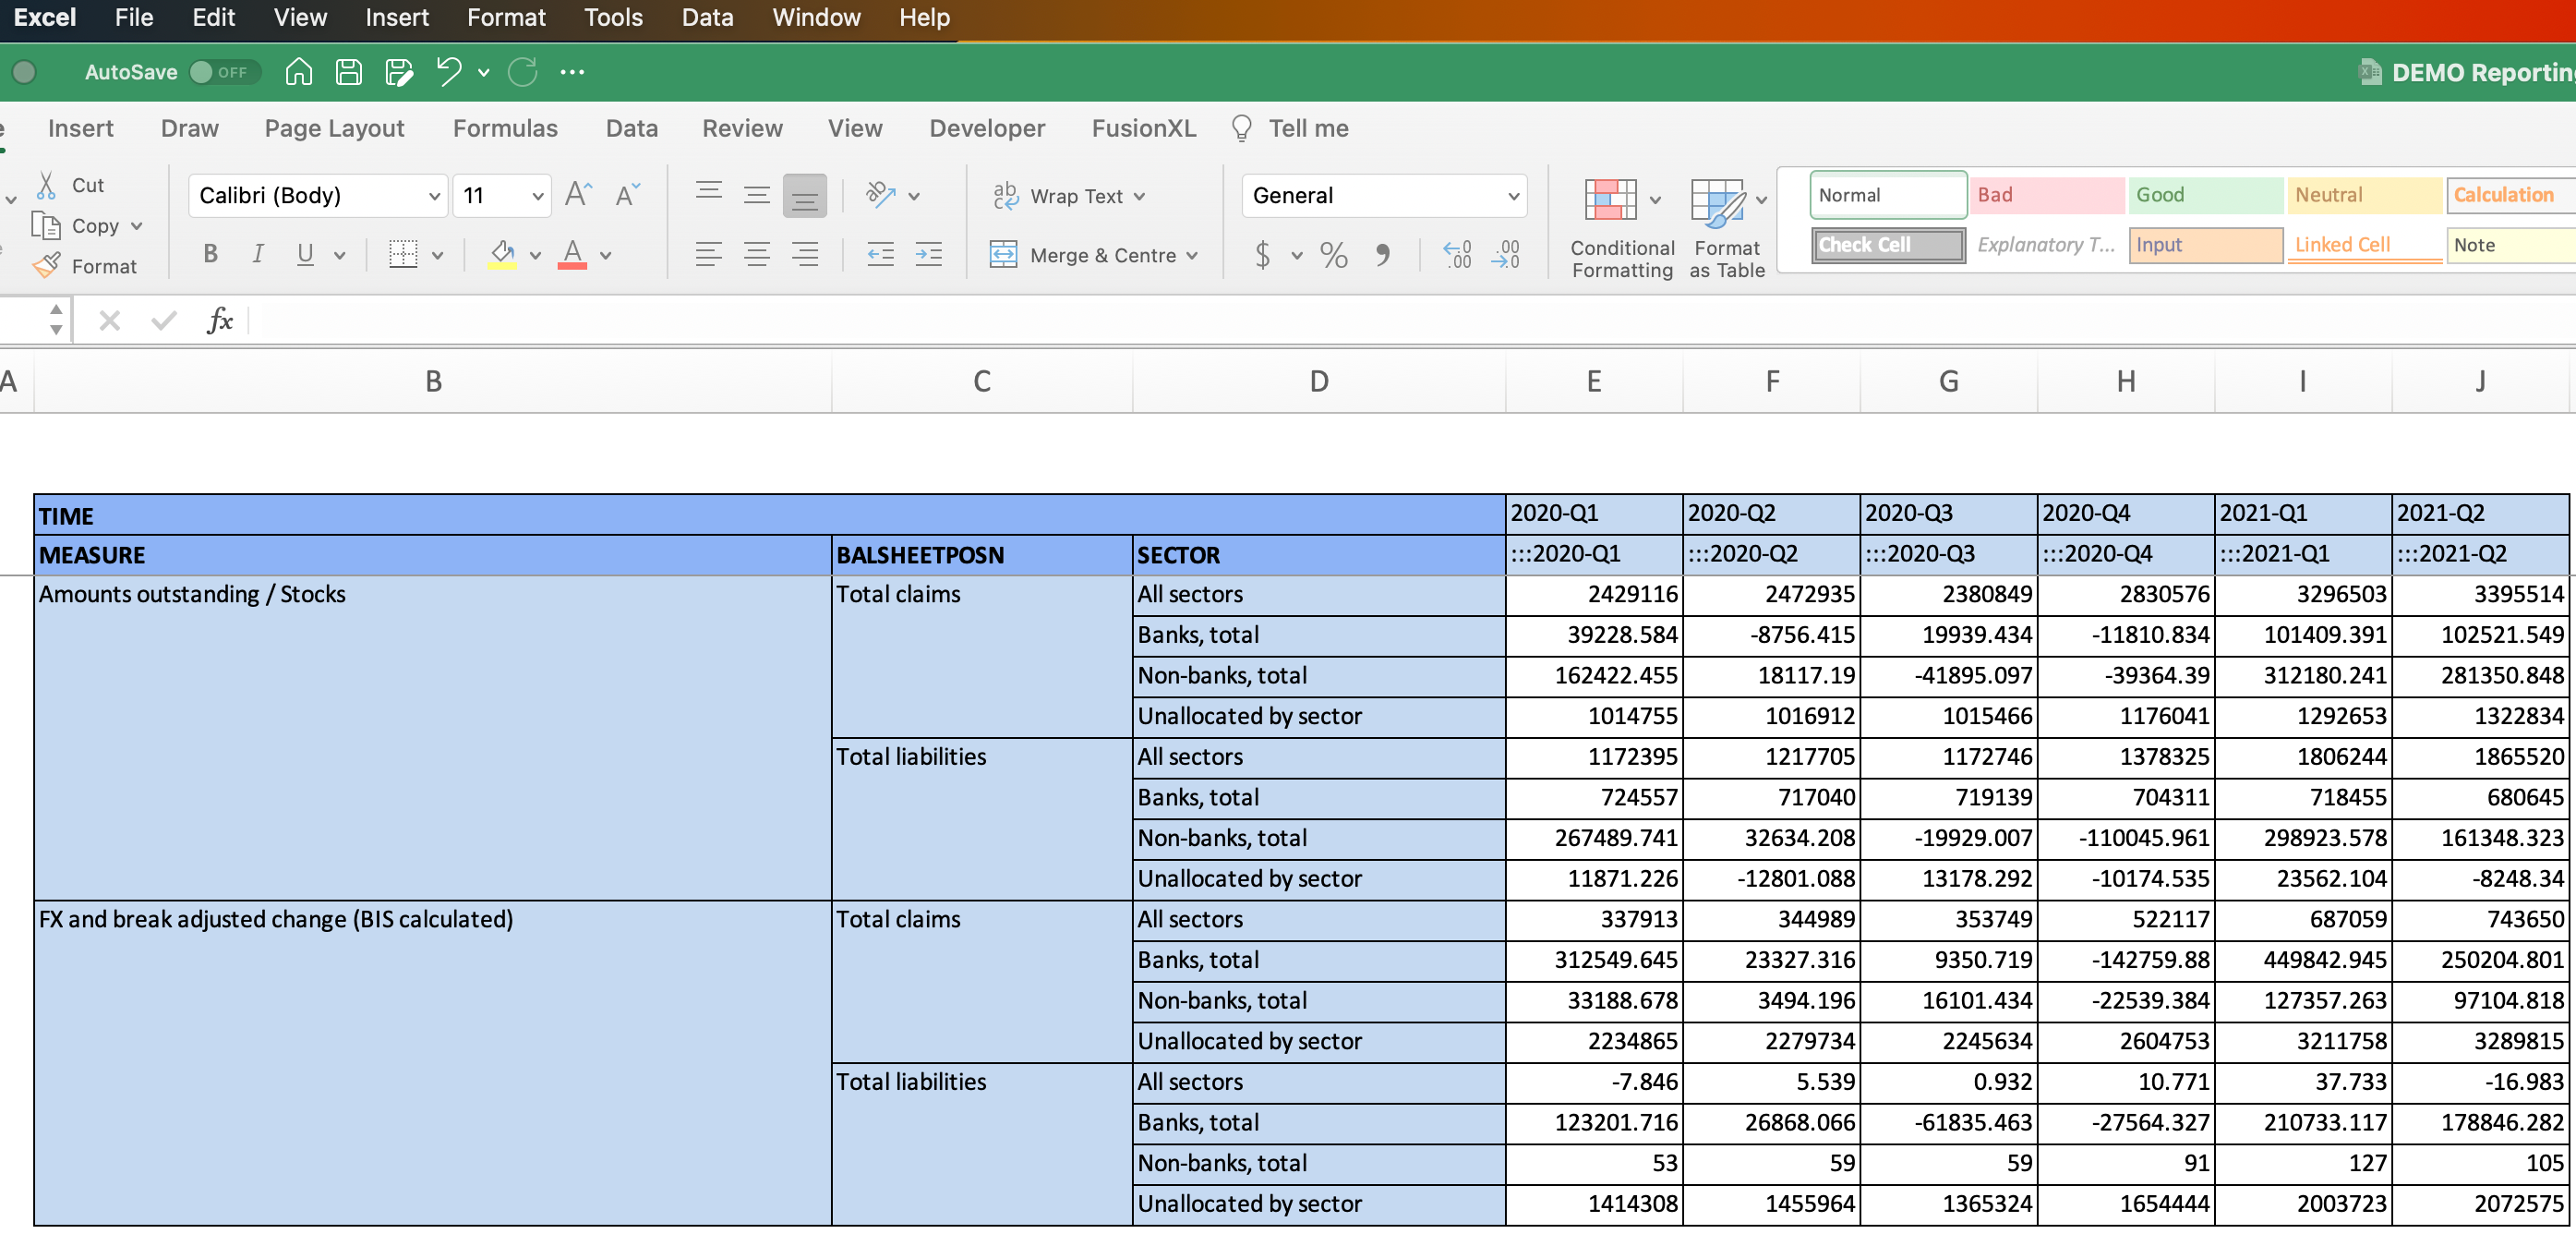Click the Italic formatting icon

tap(259, 253)
